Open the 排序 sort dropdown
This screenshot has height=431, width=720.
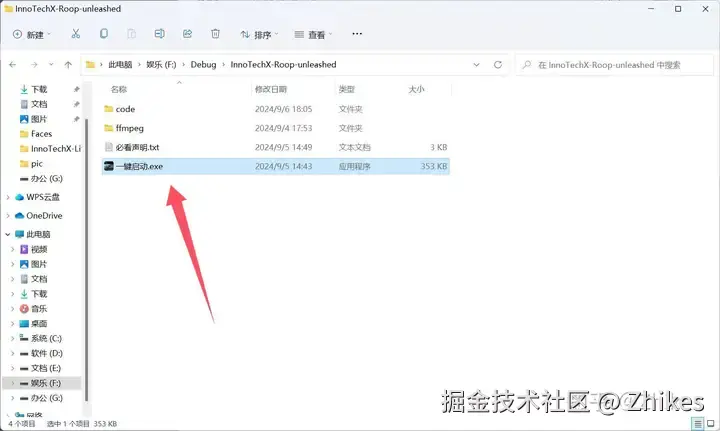[x=259, y=34]
